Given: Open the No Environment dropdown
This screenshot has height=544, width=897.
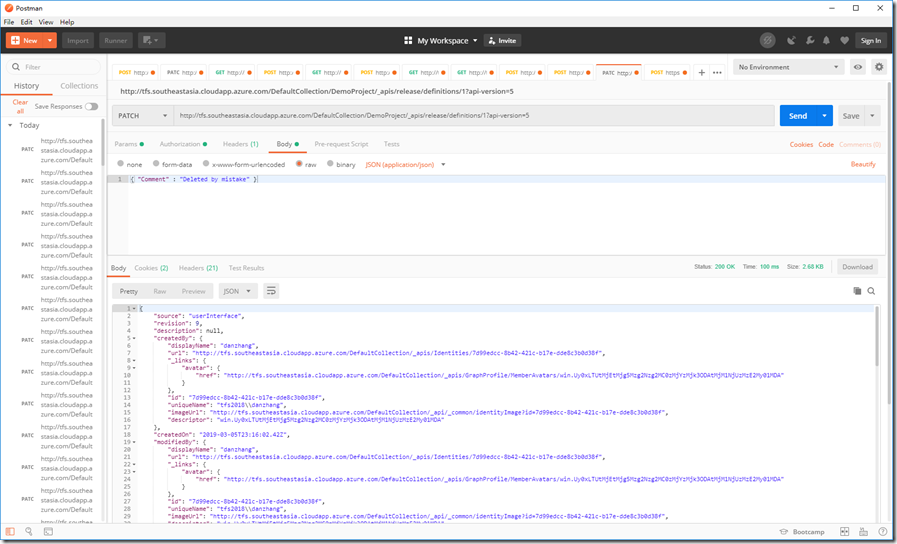Looking at the screenshot, I should point(788,67).
